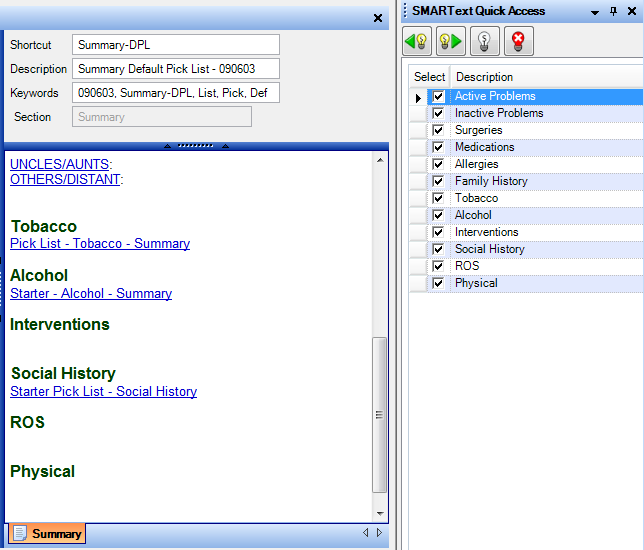Toggle the Alcohol row checkbox
The image size is (644, 550).
438,215
